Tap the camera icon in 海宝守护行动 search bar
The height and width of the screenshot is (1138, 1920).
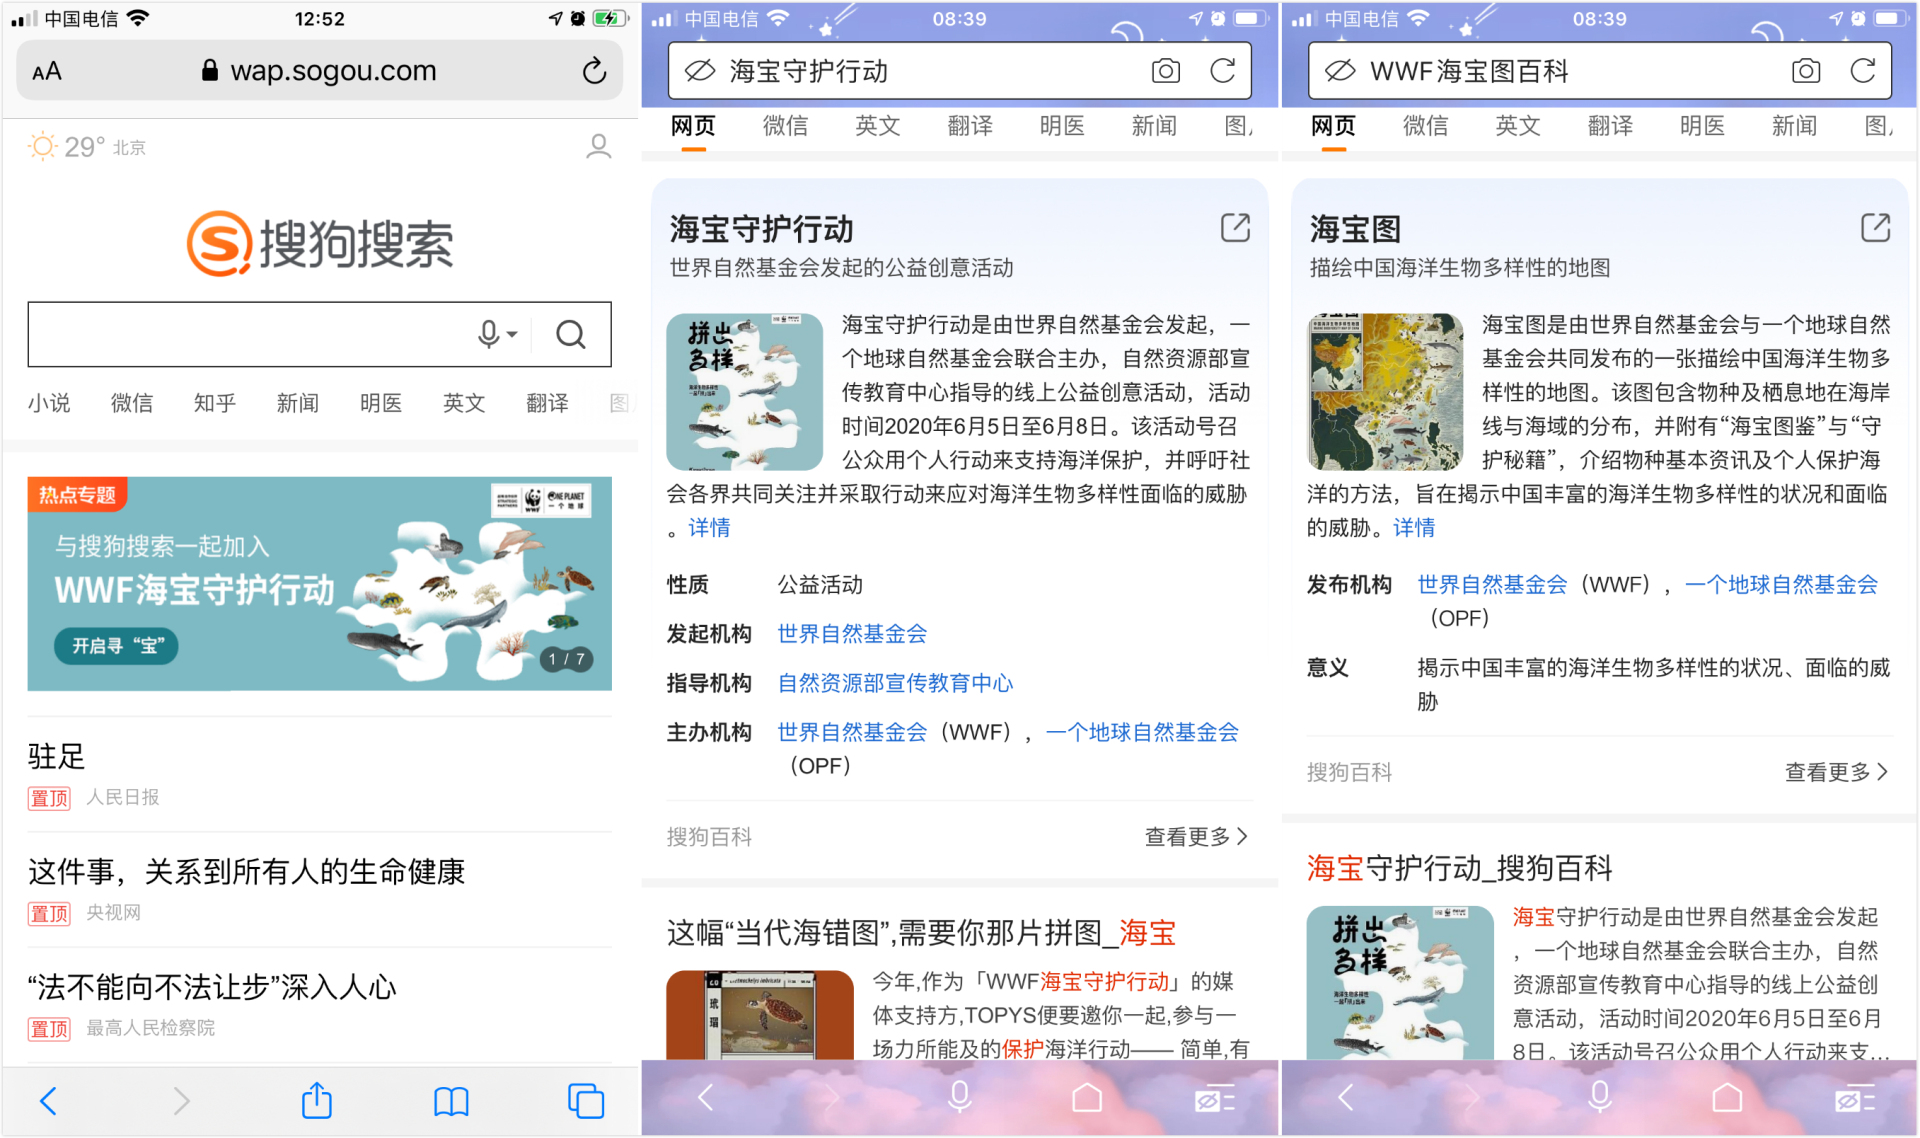(x=1165, y=71)
